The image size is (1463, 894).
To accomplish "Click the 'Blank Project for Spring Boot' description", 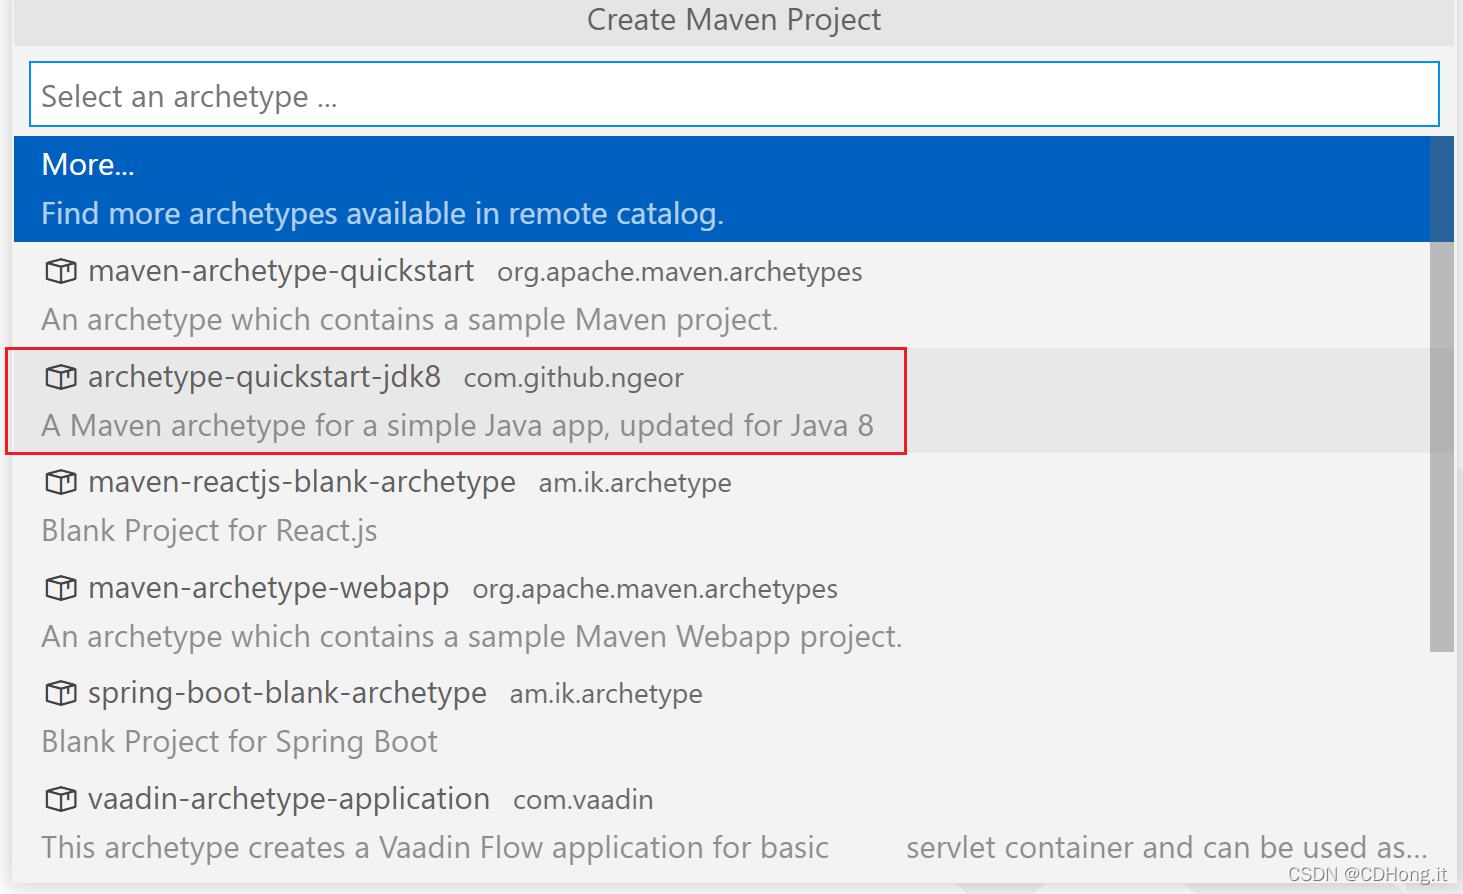I will [239, 742].
